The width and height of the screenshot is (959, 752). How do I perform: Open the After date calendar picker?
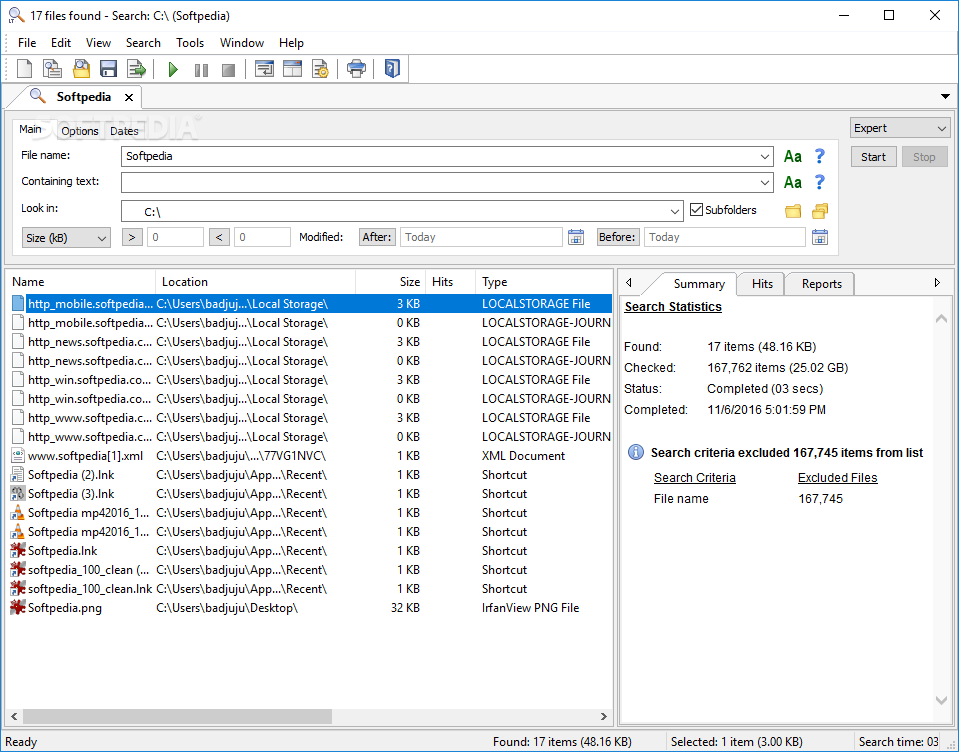click(x=576, y=237)
